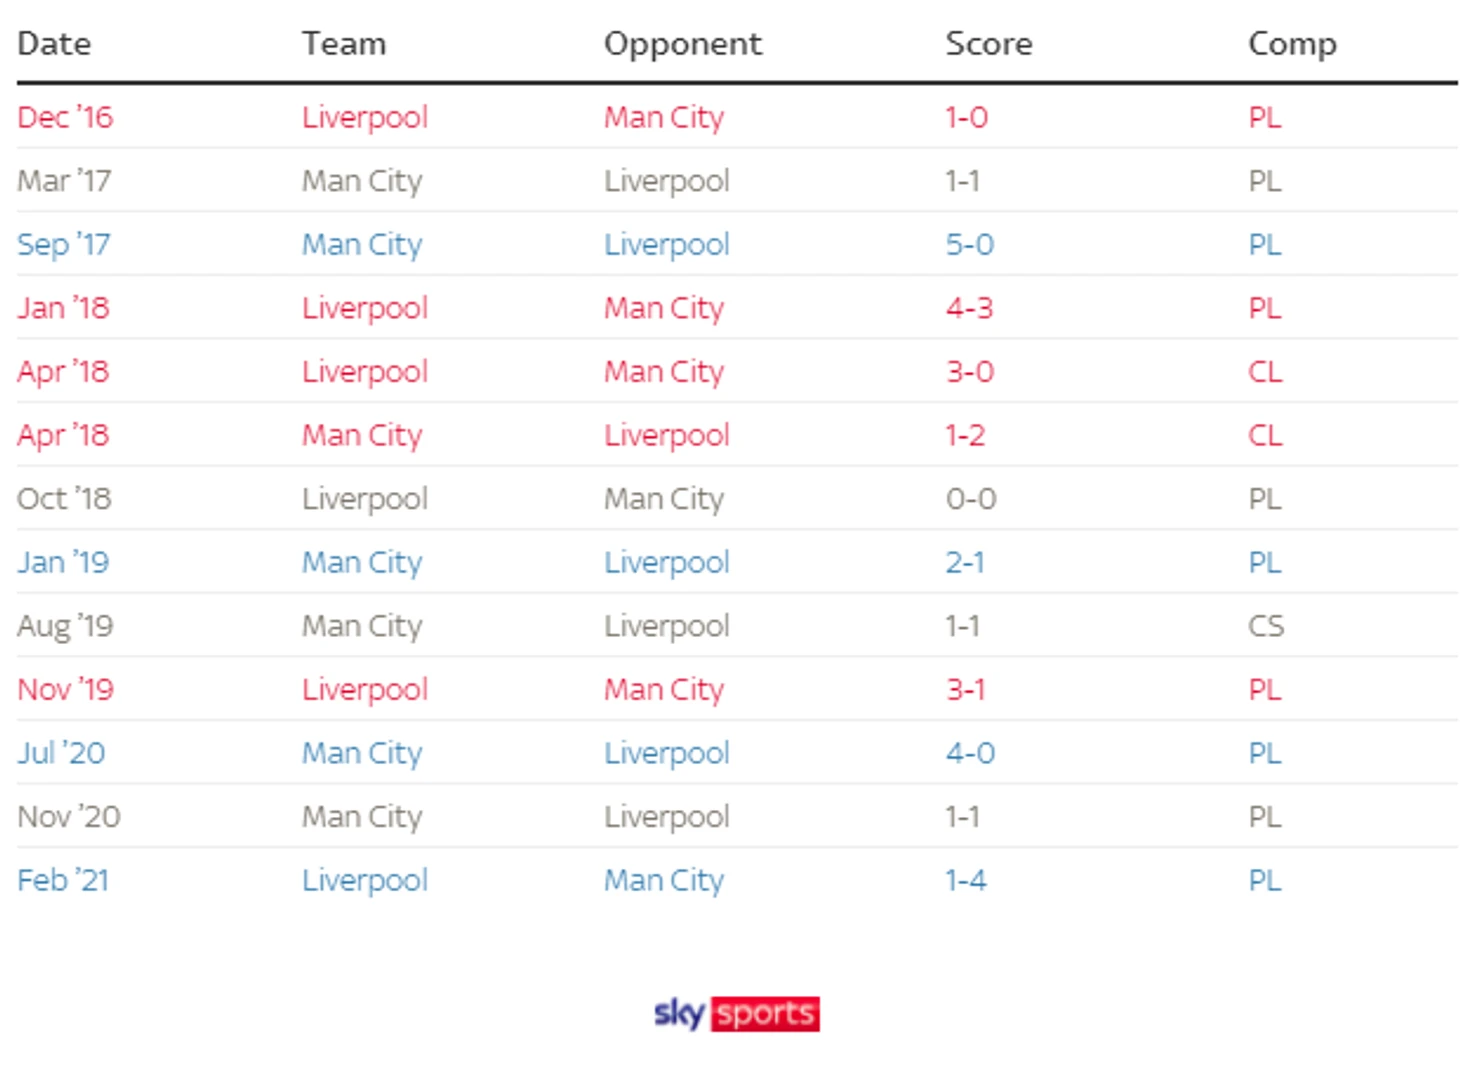Image resolution: width=1460 pixels, height=1071 pixels.
Task: Click the 1-2 score
Action: (965, 435)
